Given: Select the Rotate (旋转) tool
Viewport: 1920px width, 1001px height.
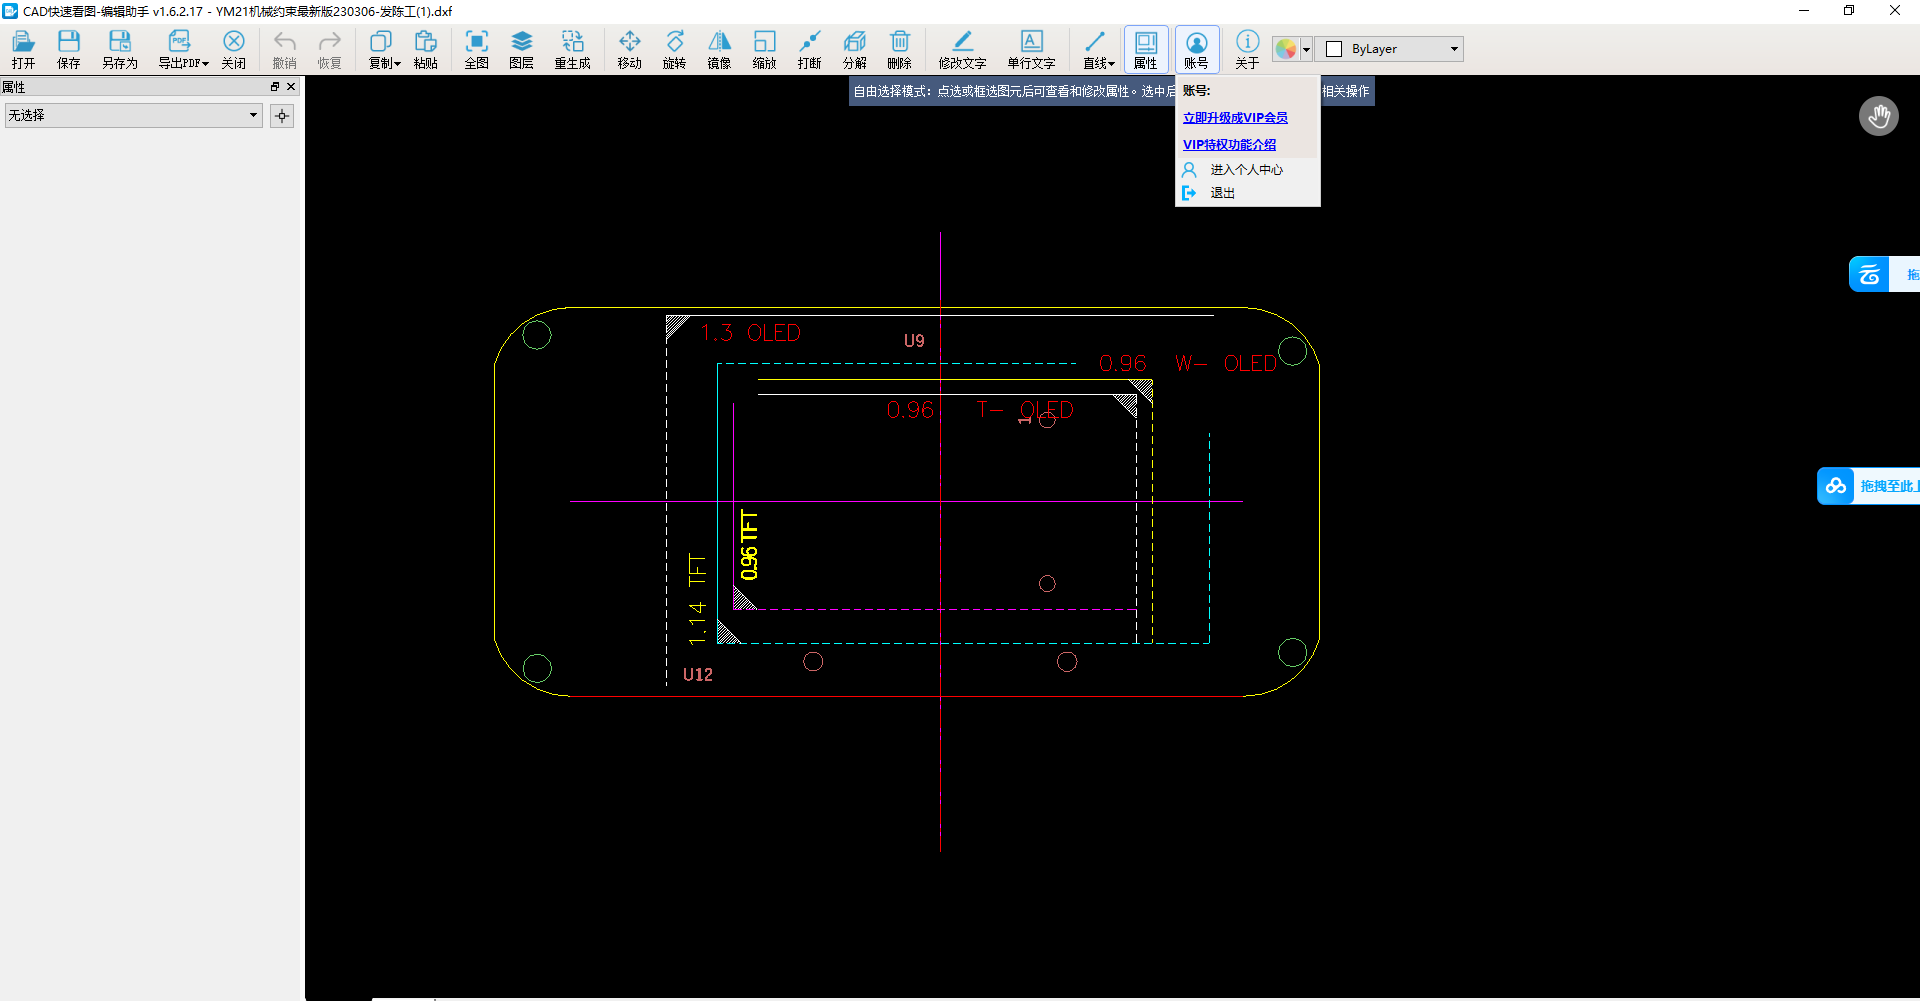Looking at the screenshot, I should [x=674, y=48].
